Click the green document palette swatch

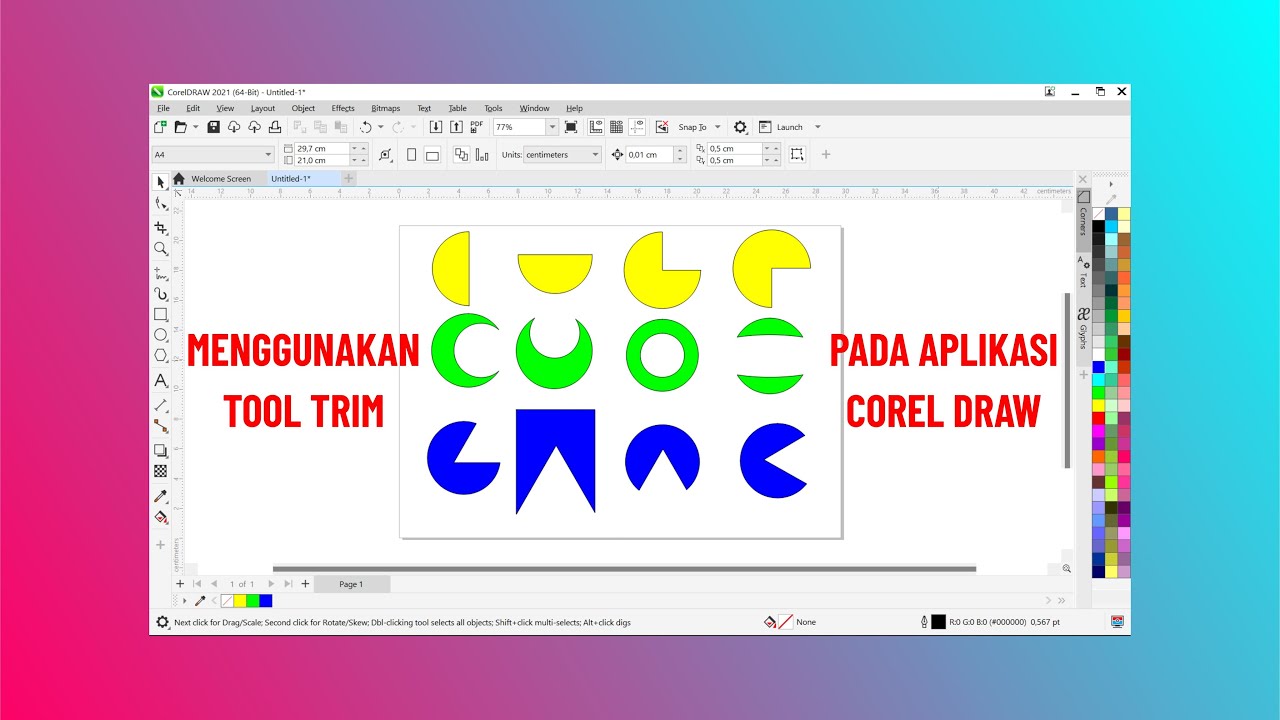(253, 601)
